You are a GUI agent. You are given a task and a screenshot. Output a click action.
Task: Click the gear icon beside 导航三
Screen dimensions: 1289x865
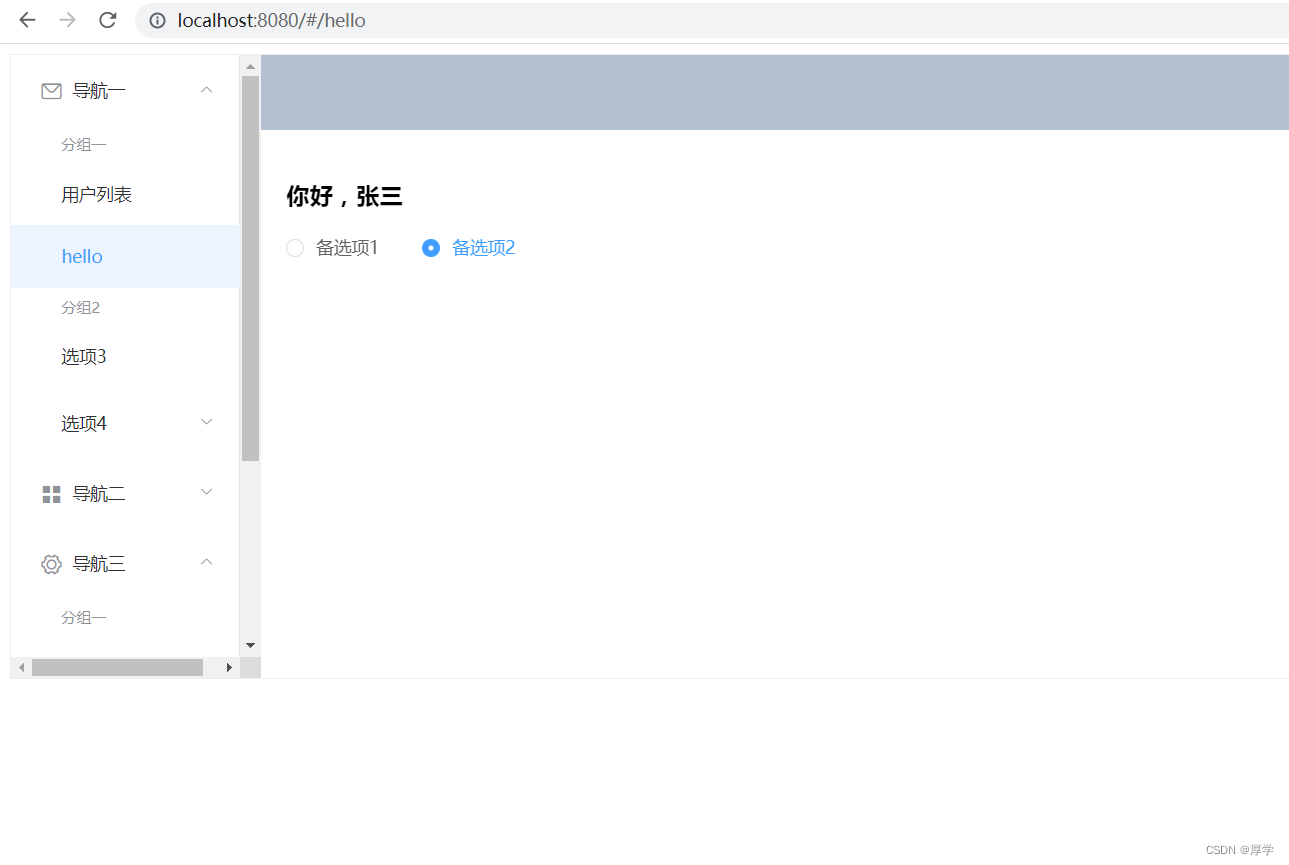(51, 564)
